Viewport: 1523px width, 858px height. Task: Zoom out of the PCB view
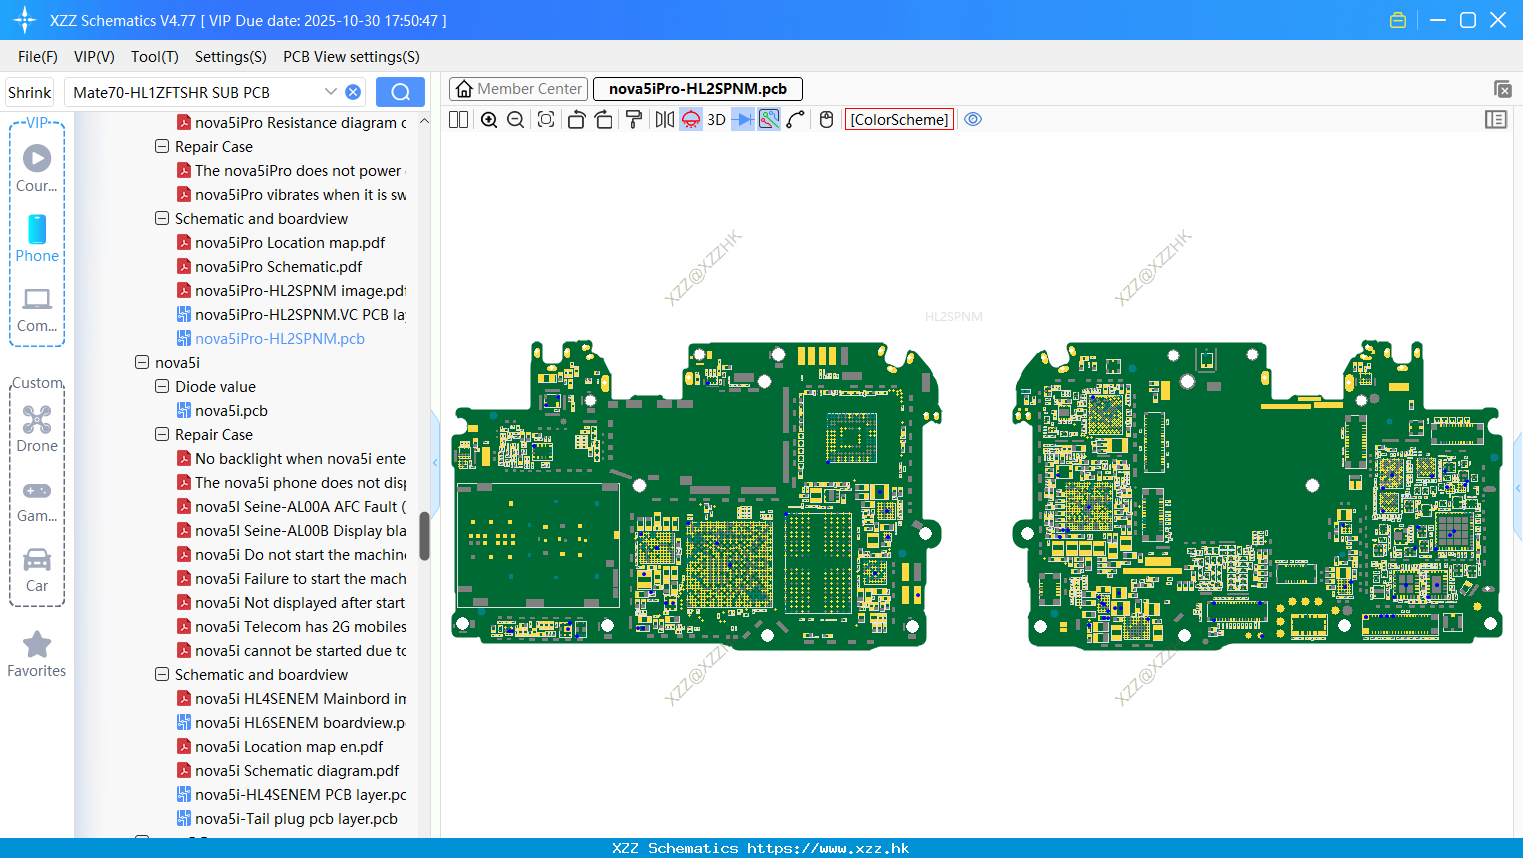[x=516, y=120]
